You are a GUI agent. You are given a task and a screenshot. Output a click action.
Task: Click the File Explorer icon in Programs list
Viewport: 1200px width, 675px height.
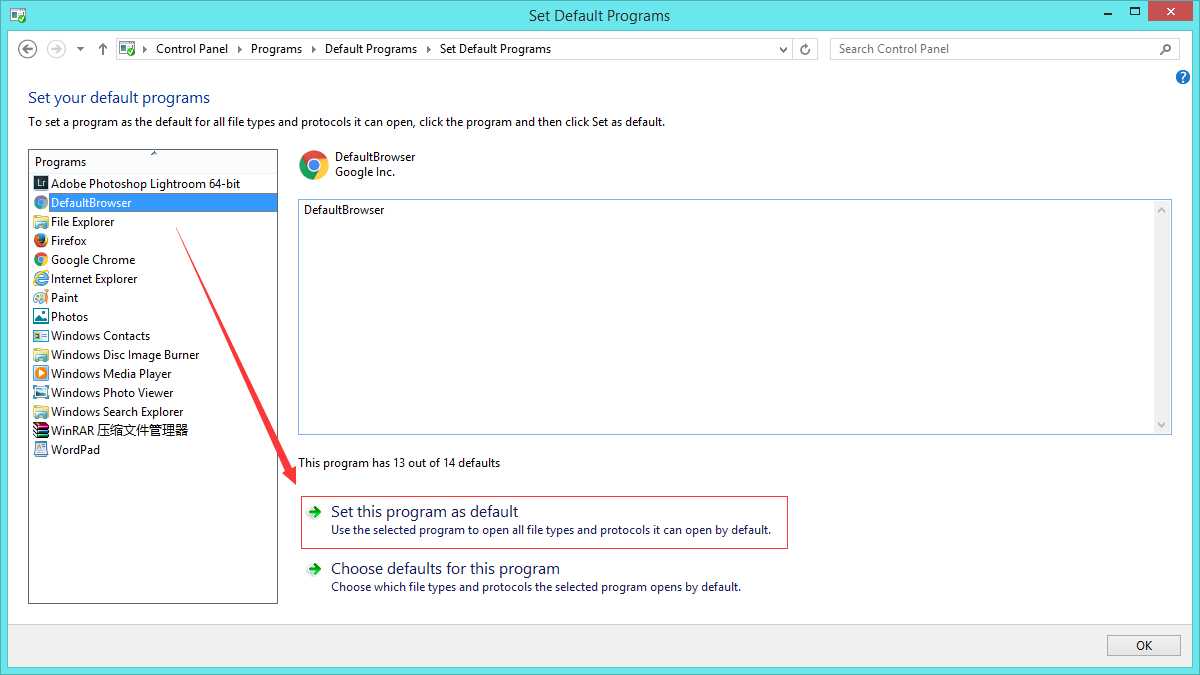click(41, 222)
